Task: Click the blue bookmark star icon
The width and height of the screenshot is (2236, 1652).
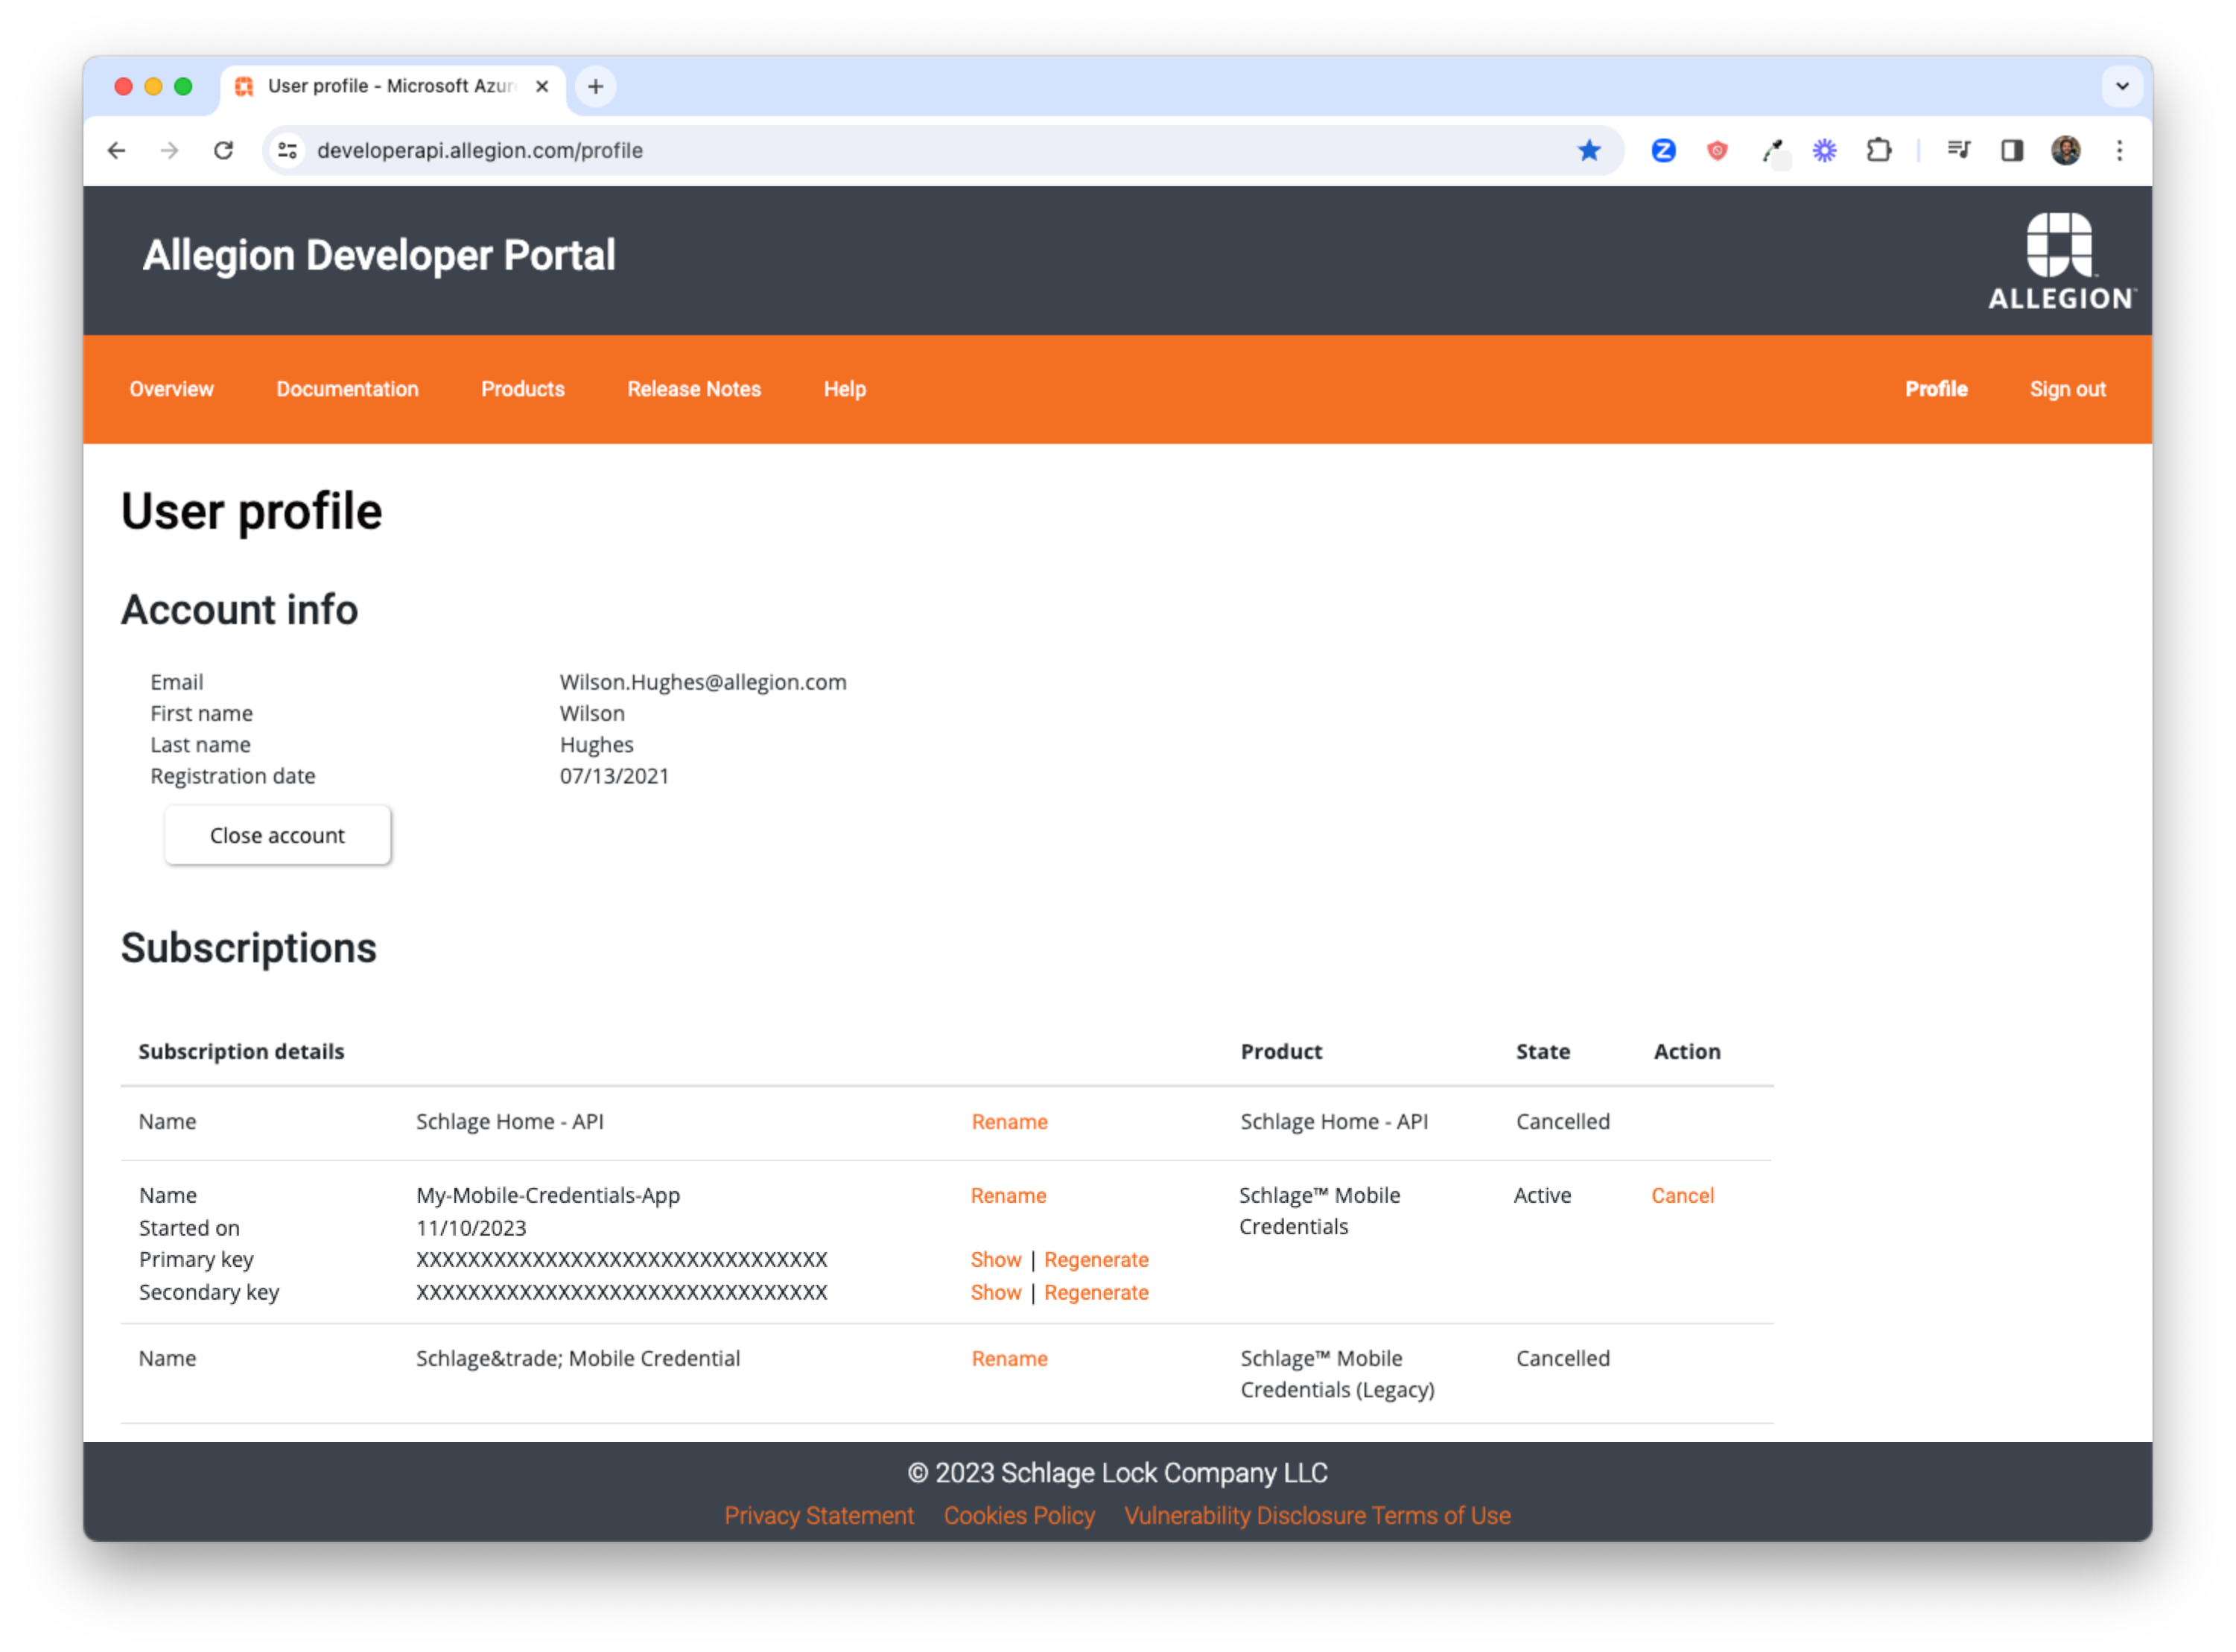Action: (1589, 150)
